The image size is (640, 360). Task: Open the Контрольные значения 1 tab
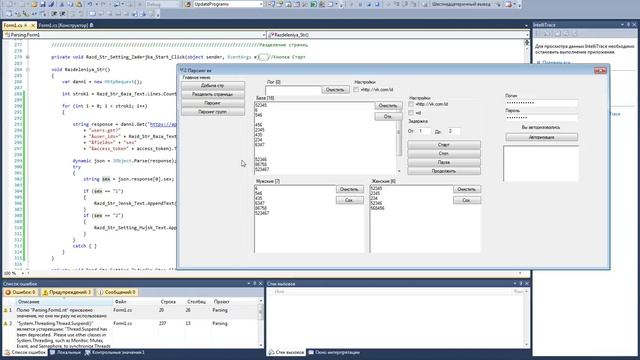coord(115,352)
